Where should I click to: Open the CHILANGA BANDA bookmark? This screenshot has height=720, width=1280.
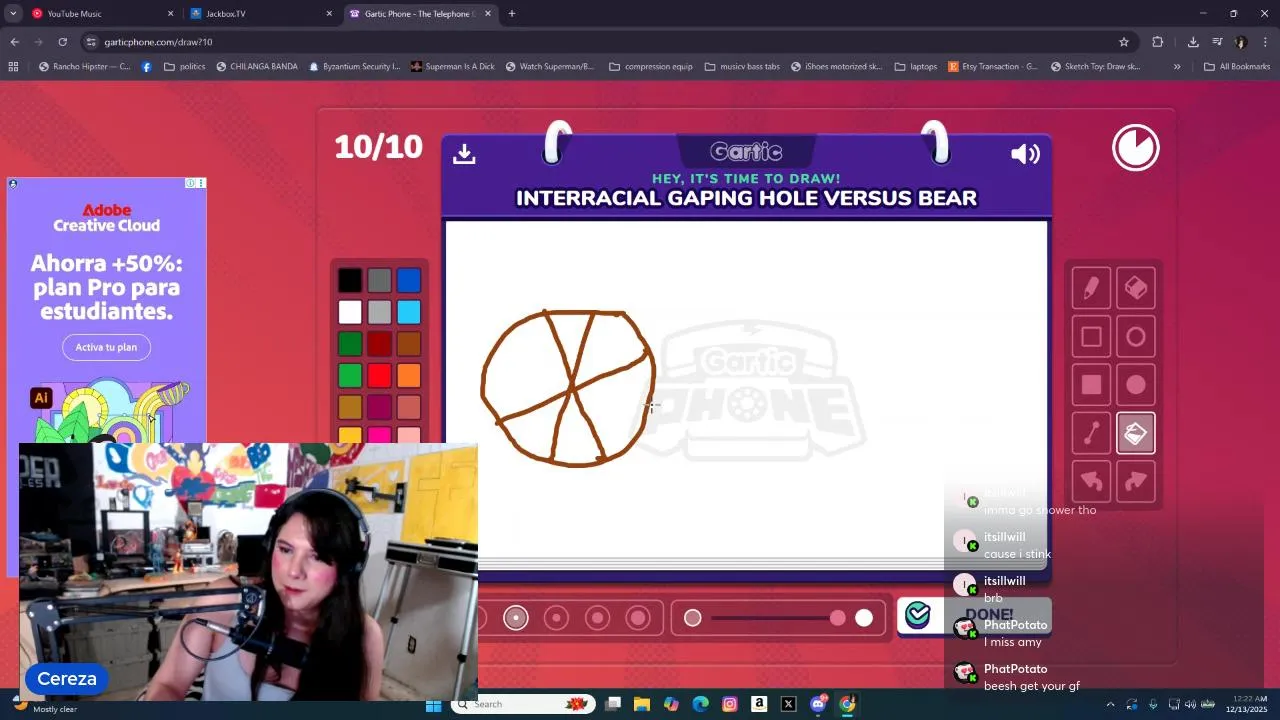pyautogui.click(x=257, y=67)
